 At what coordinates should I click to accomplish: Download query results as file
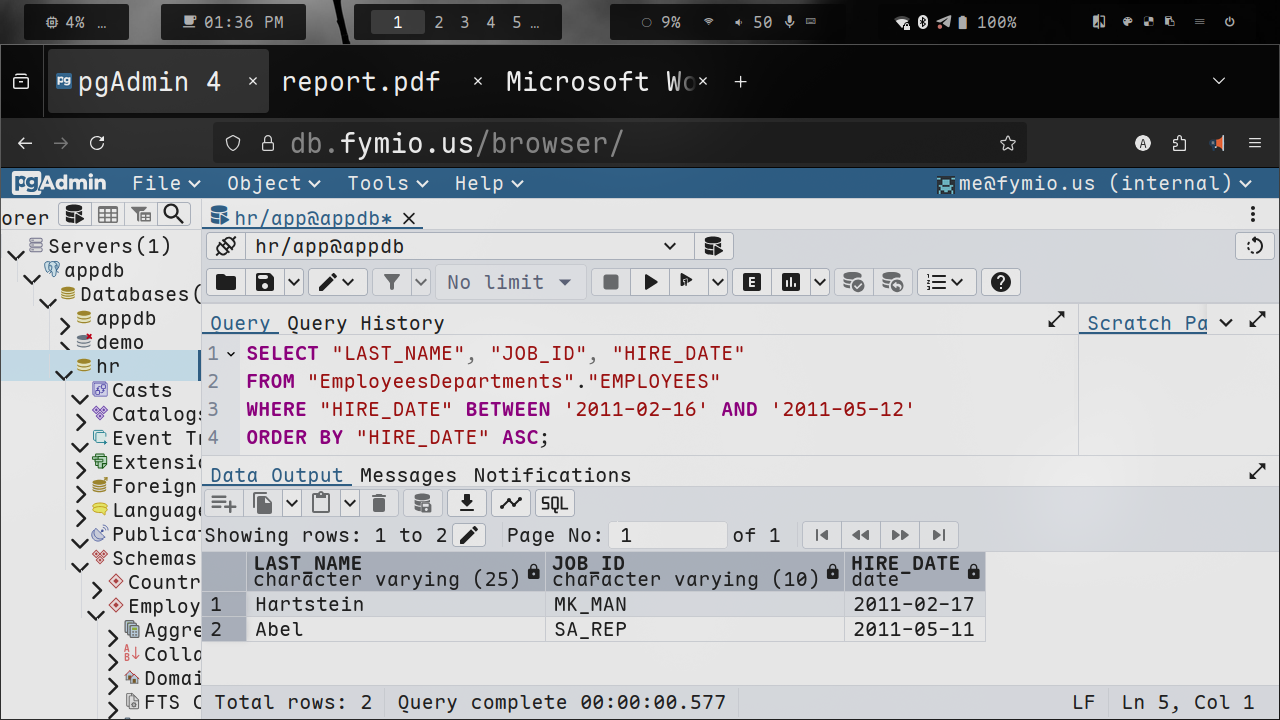tap(466, 504)
